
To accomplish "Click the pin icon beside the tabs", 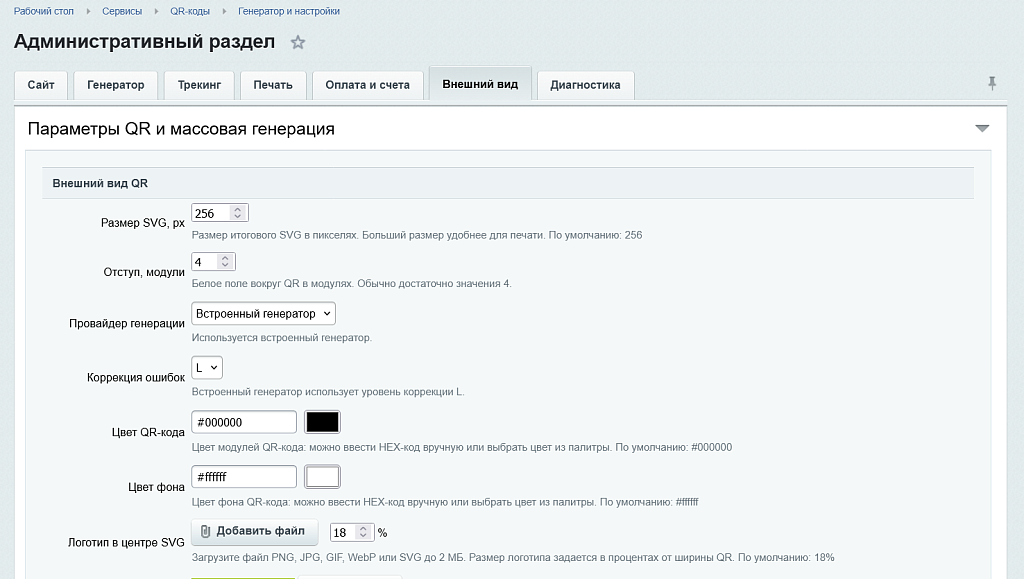I will (992, 83).
